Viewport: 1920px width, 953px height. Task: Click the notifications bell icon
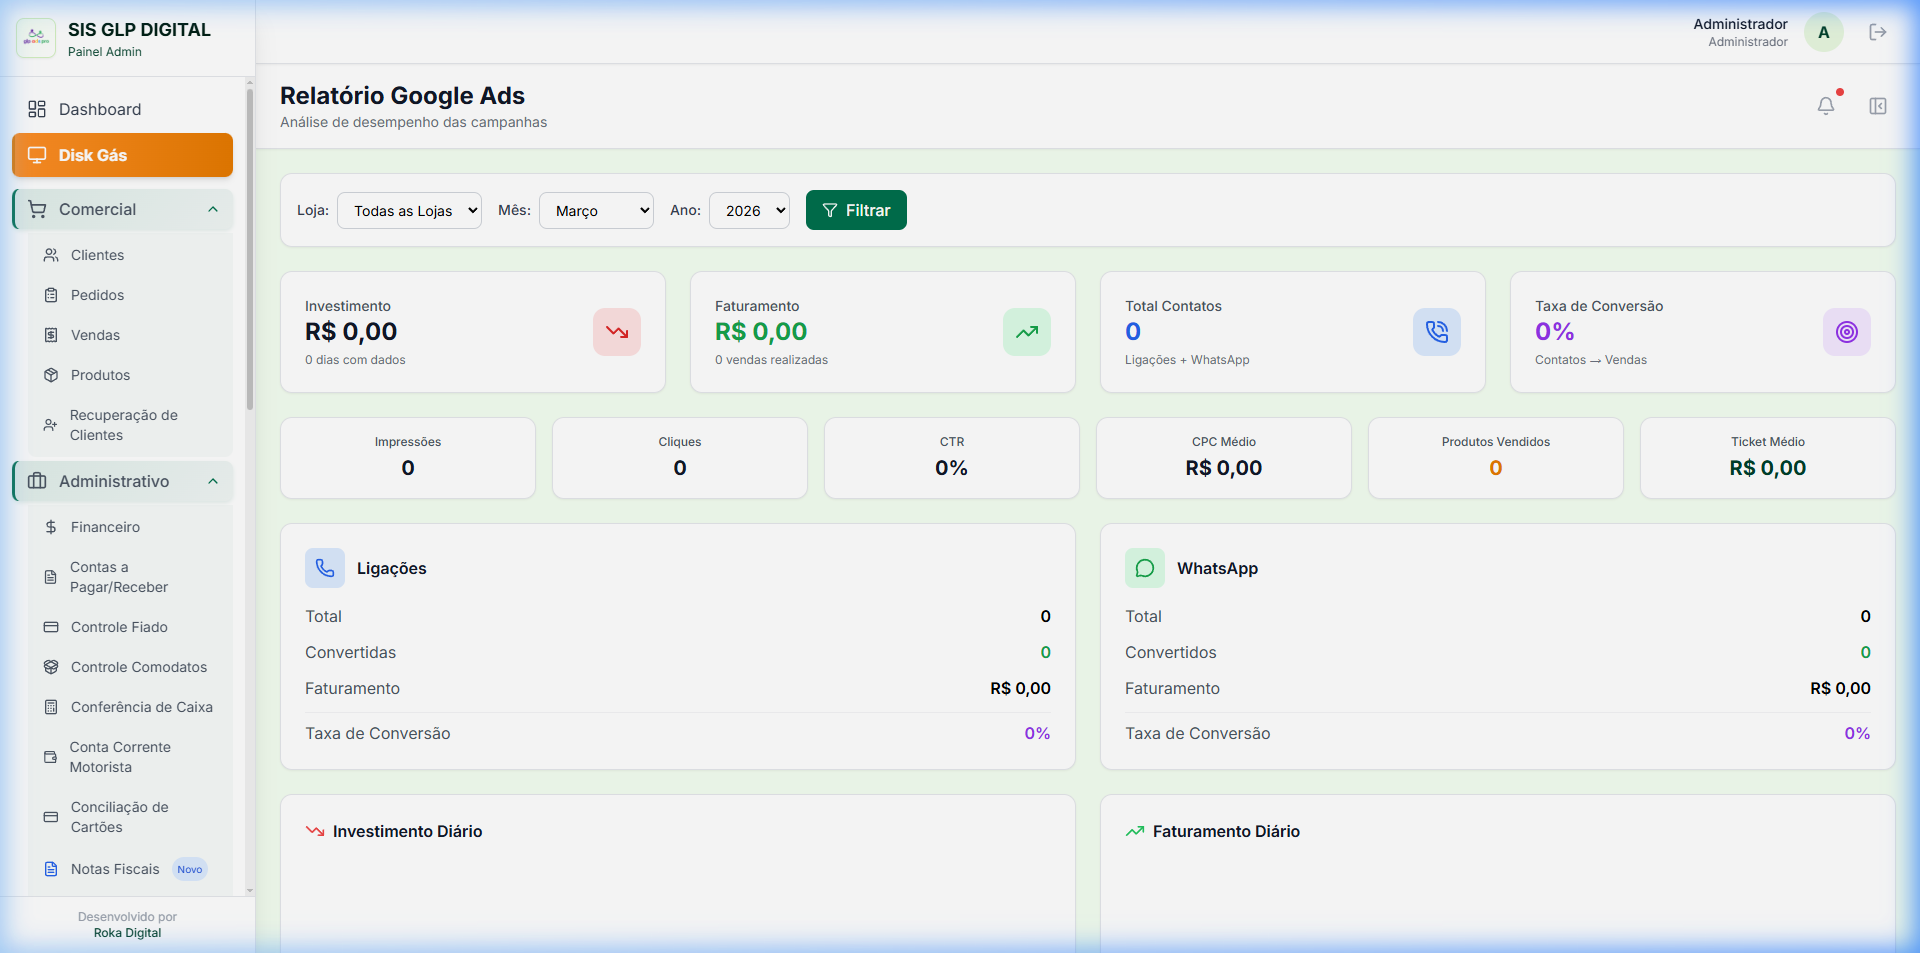[1825, 106]
